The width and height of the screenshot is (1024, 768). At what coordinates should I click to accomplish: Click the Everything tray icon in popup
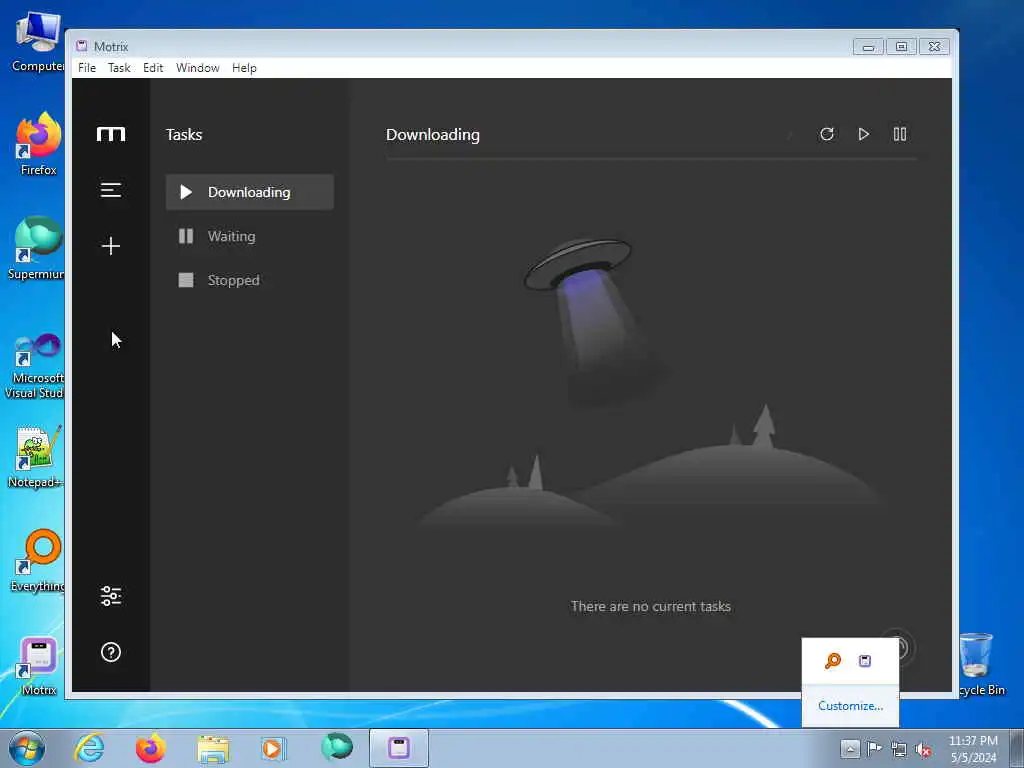[833, 661]
